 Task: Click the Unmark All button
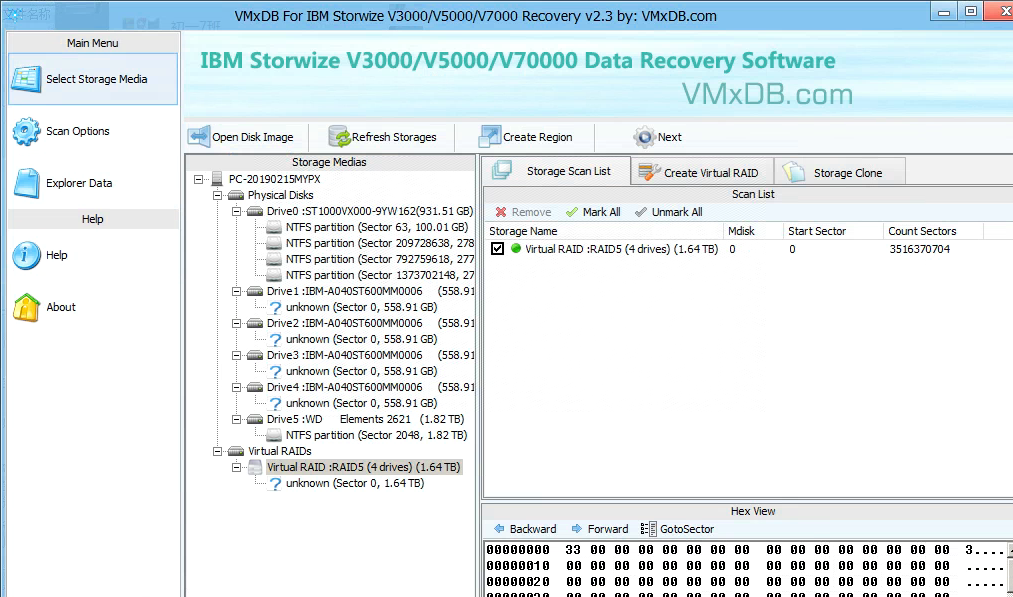tap(669, 212)
